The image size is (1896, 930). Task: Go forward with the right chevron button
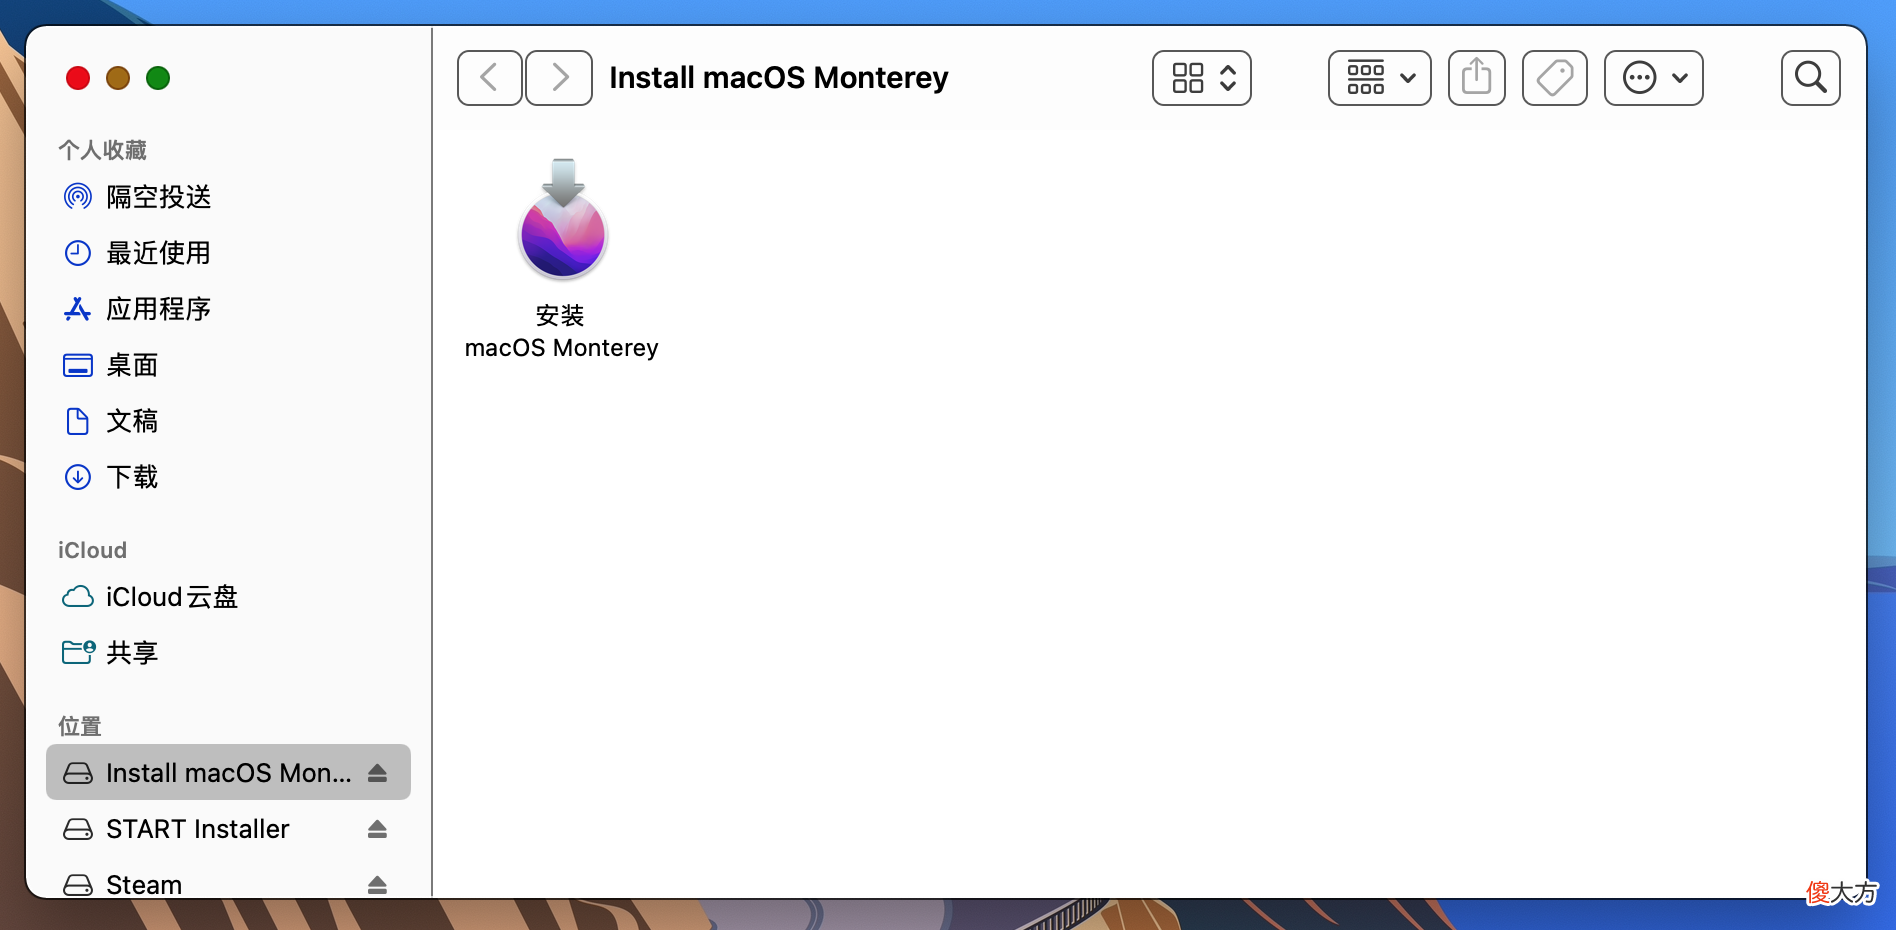pyautogui.click(x=559, y=78)
